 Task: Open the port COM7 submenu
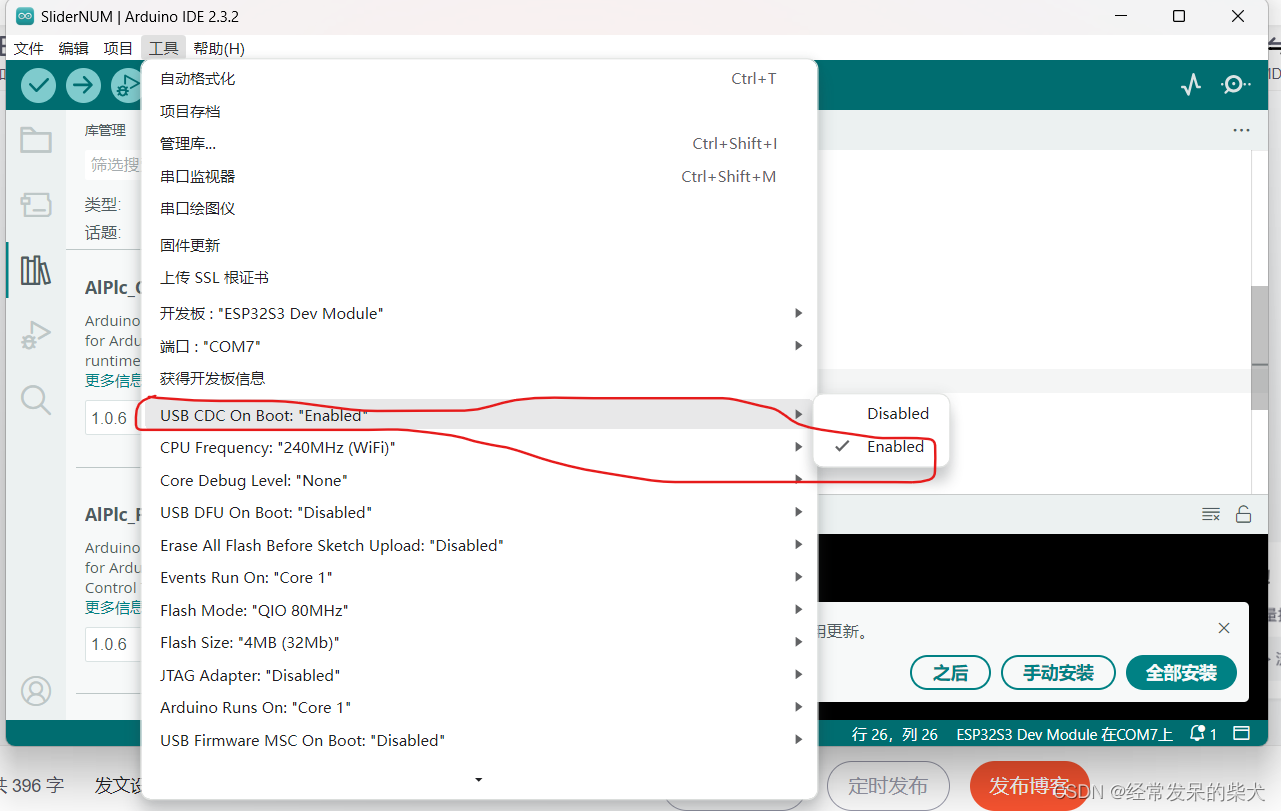[479, 346]
